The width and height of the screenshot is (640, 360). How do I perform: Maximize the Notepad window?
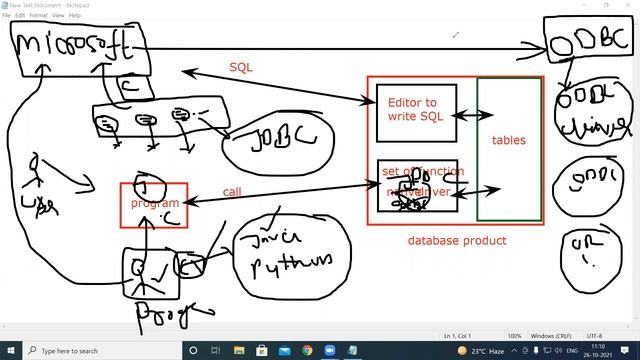click(606, 5)
